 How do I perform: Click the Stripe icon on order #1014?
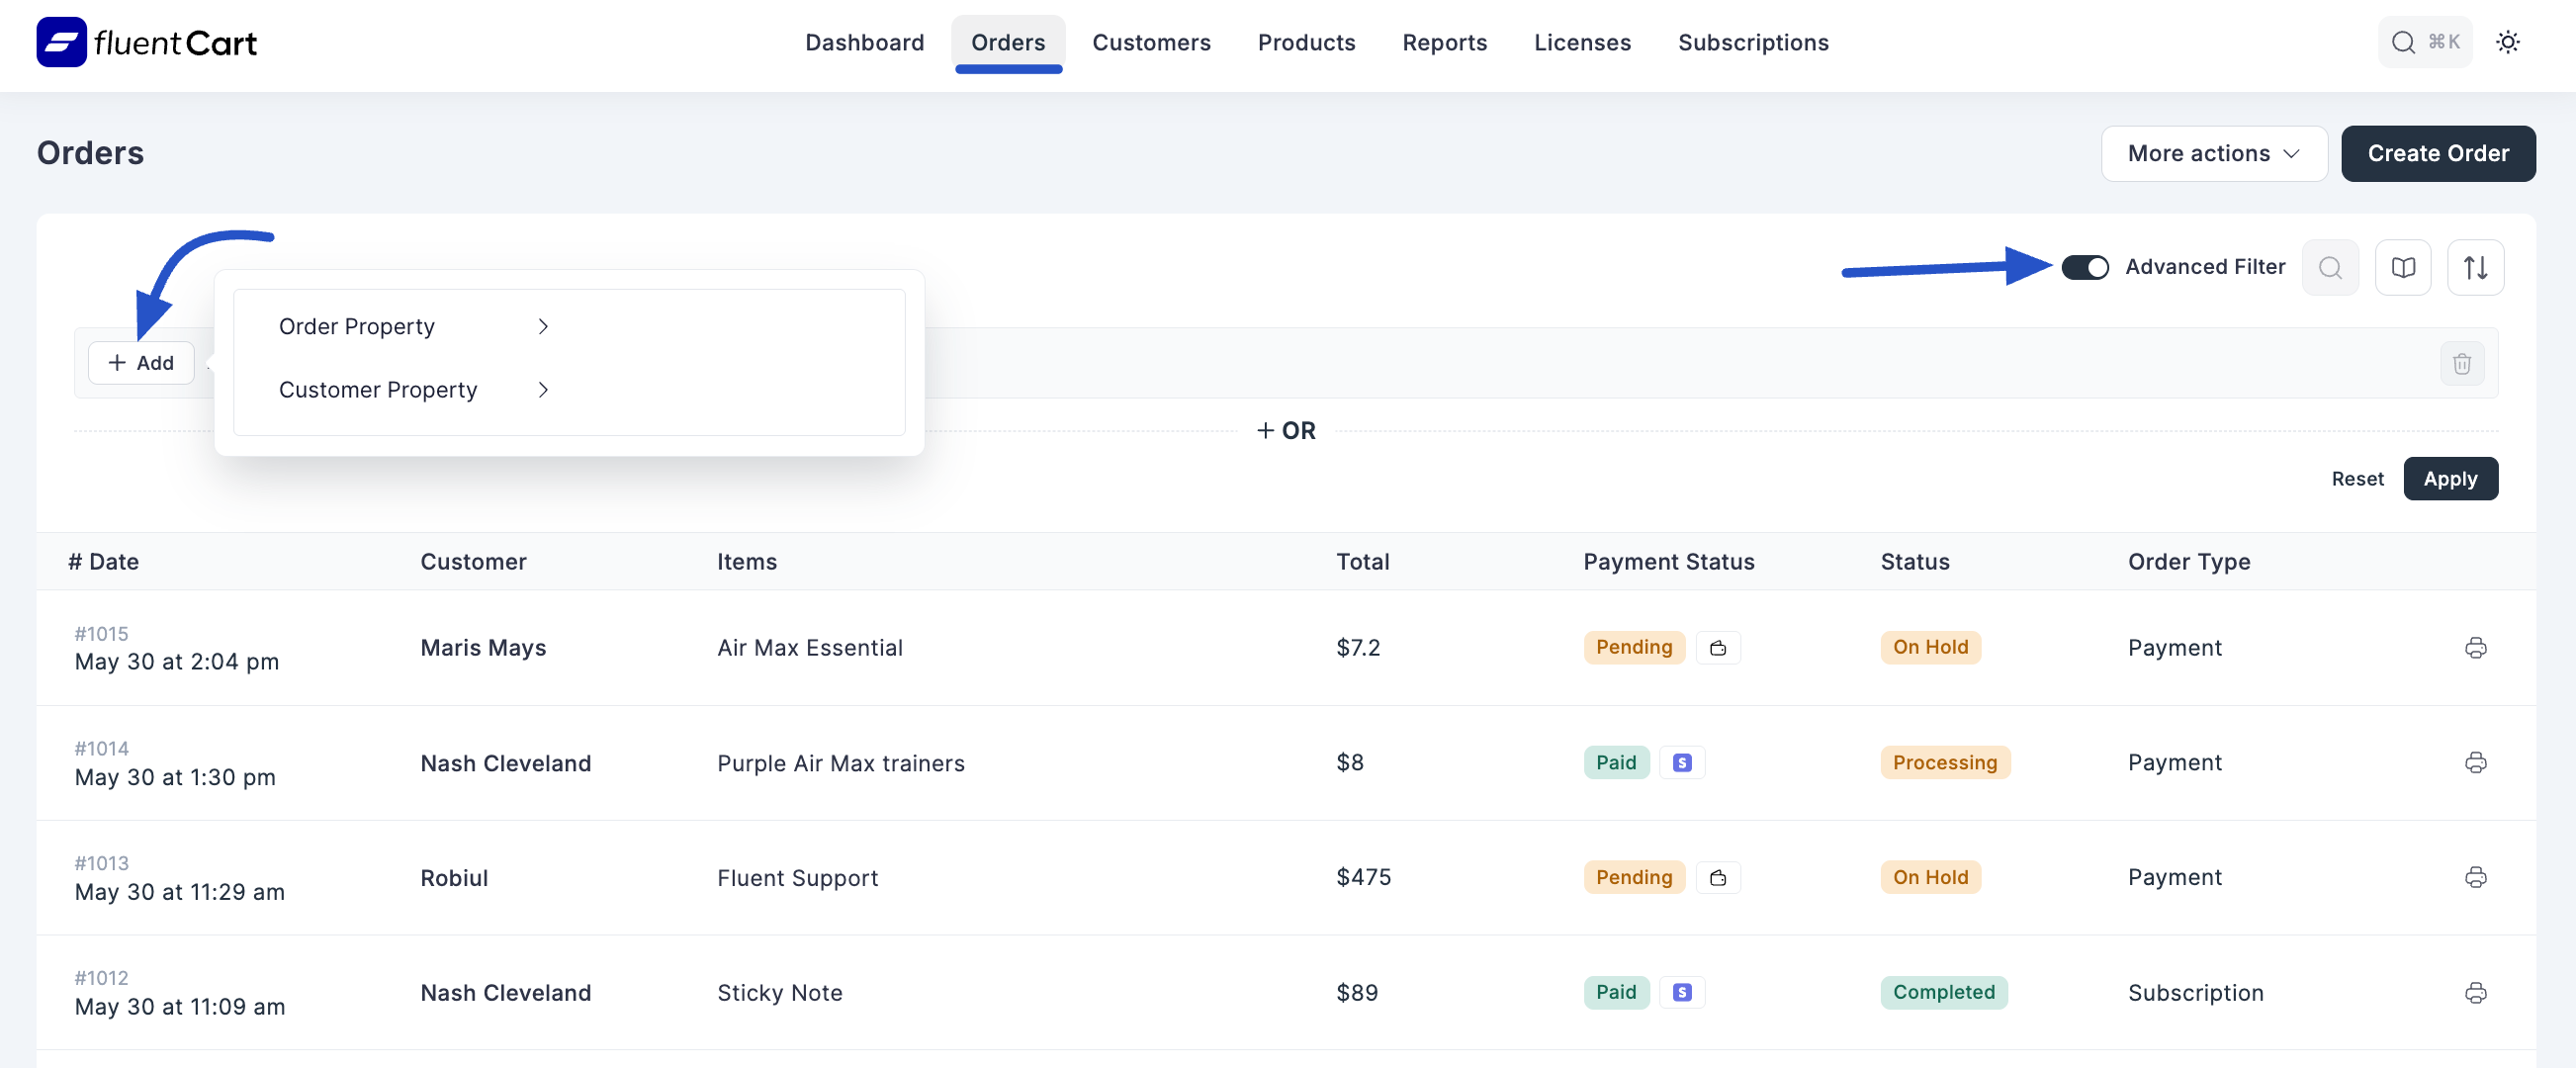1682,762
